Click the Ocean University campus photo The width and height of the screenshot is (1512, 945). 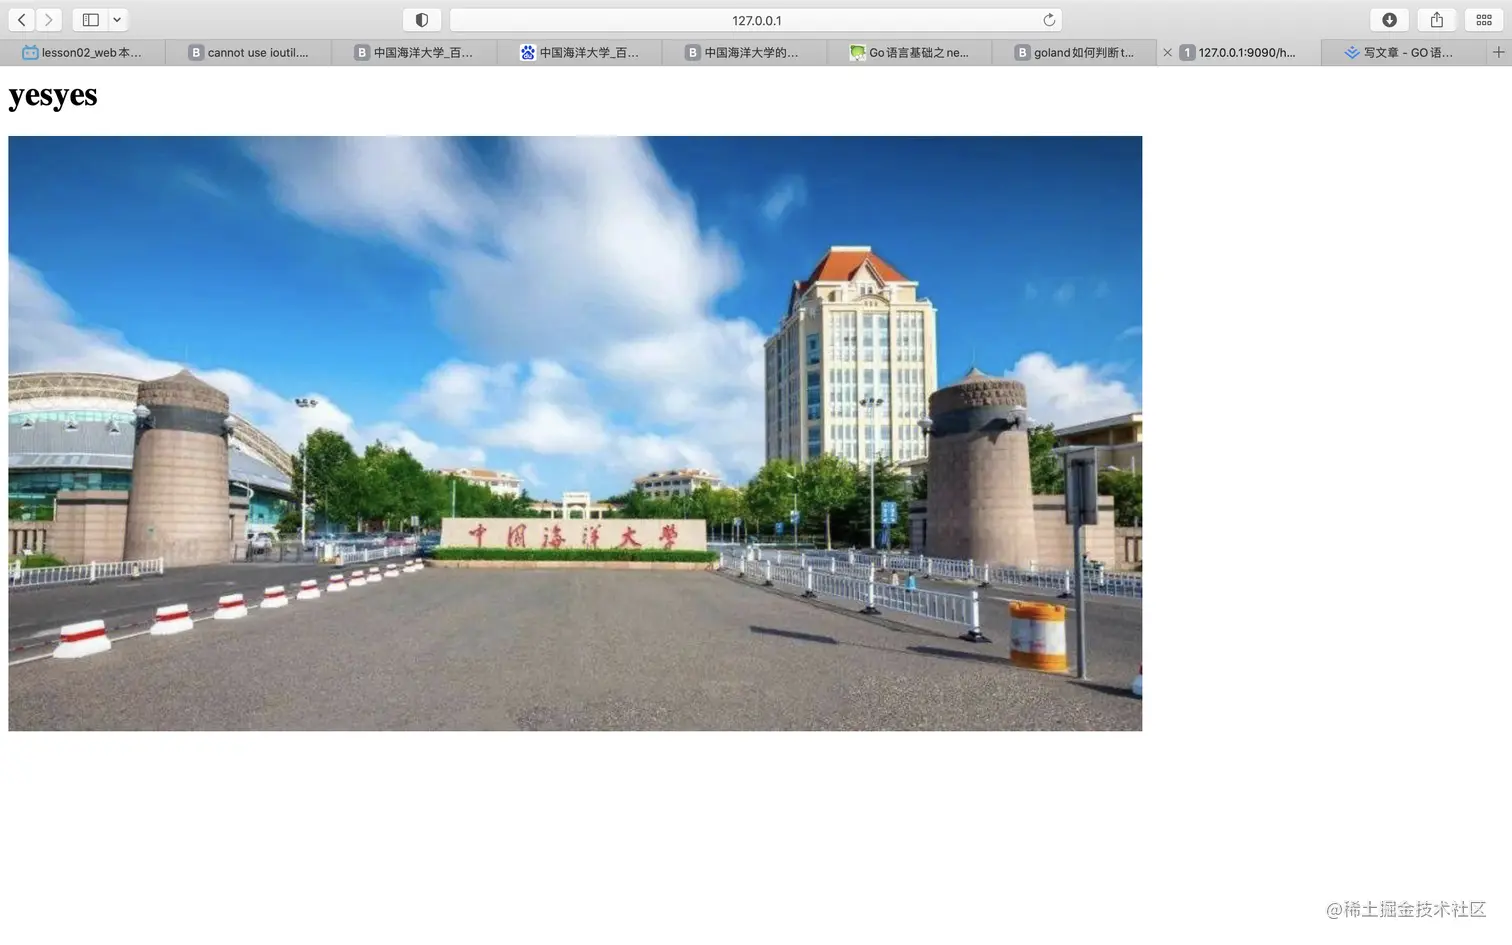tap(575, 433)
